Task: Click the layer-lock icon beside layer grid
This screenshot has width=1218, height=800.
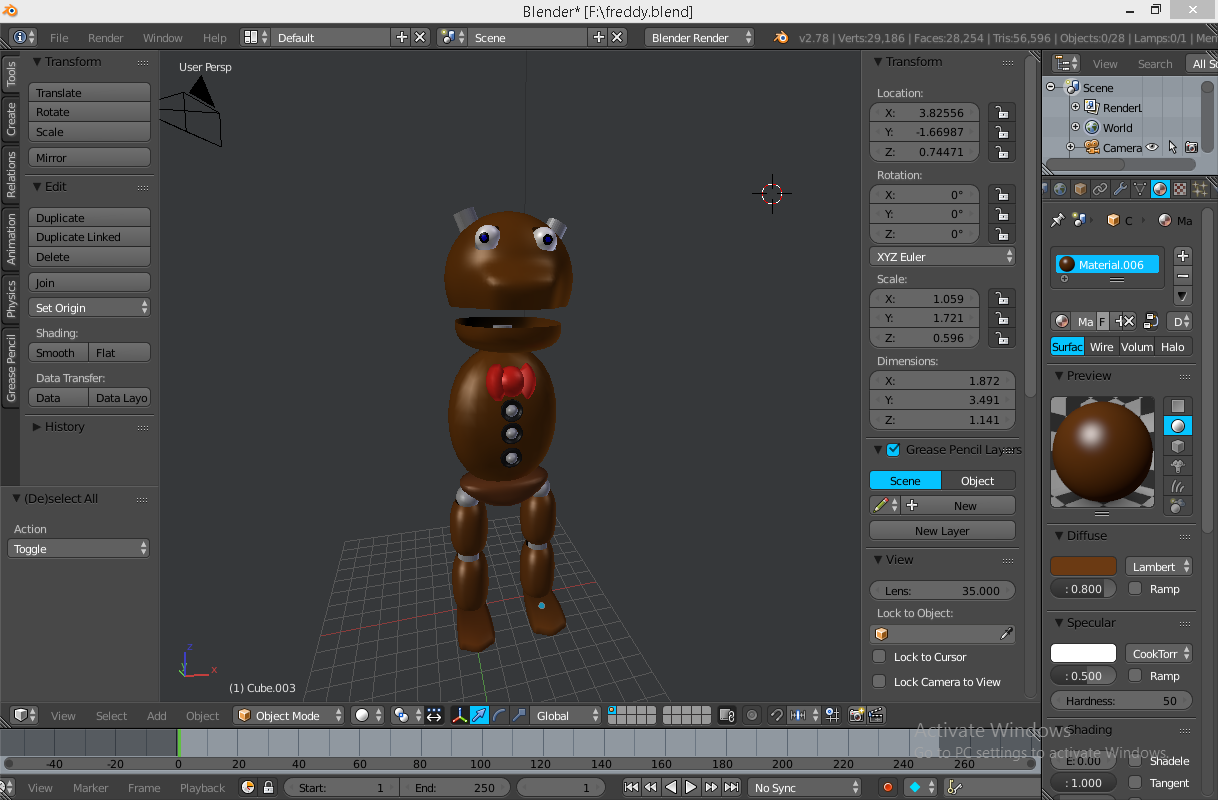Action: 728,715
